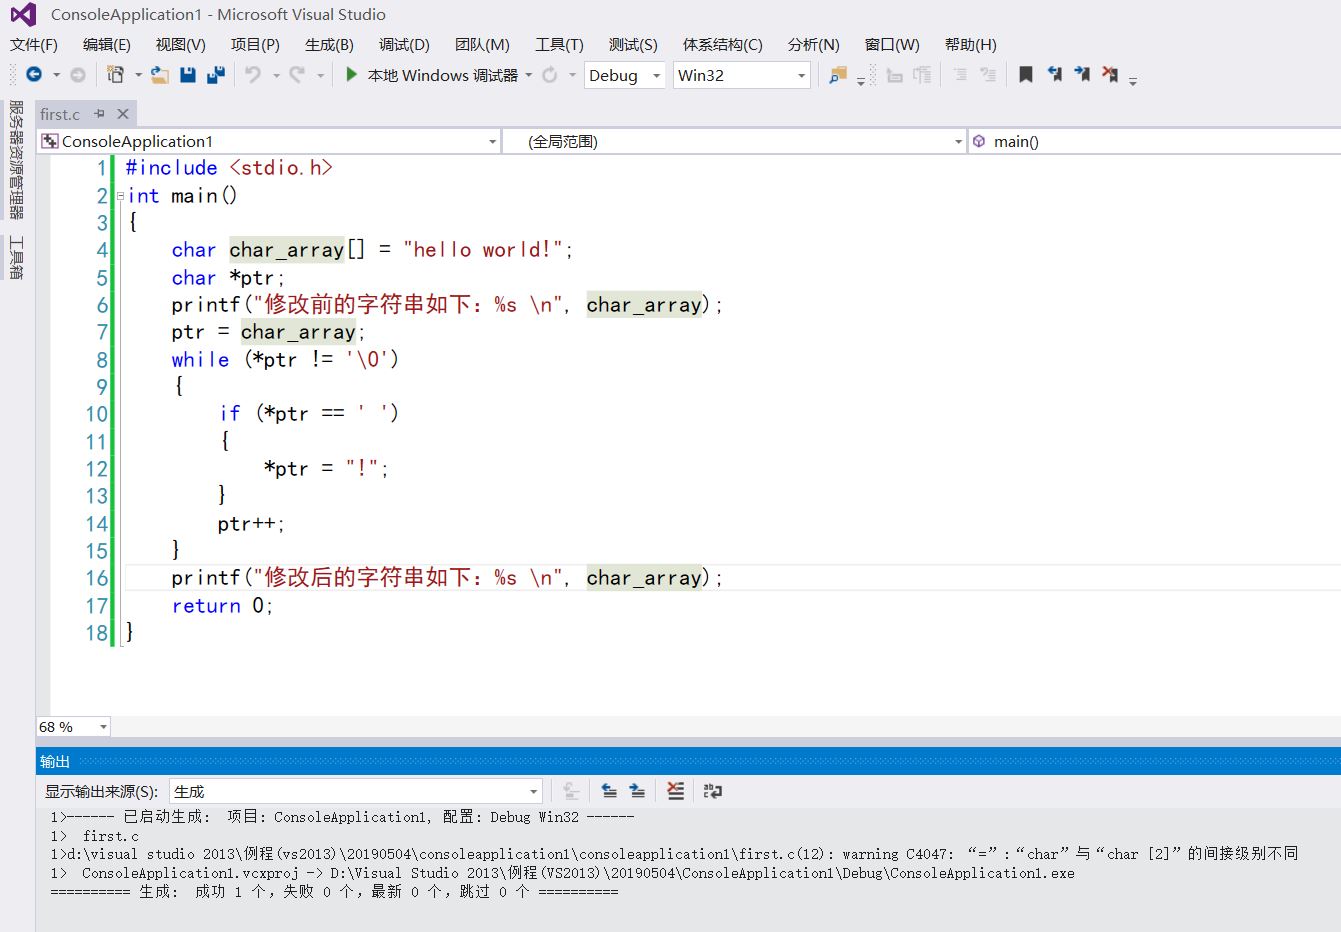Open the 分析(N) menu
This screenshot has height=932, width=1341.
pyautogui.click(x=813, y=44)
